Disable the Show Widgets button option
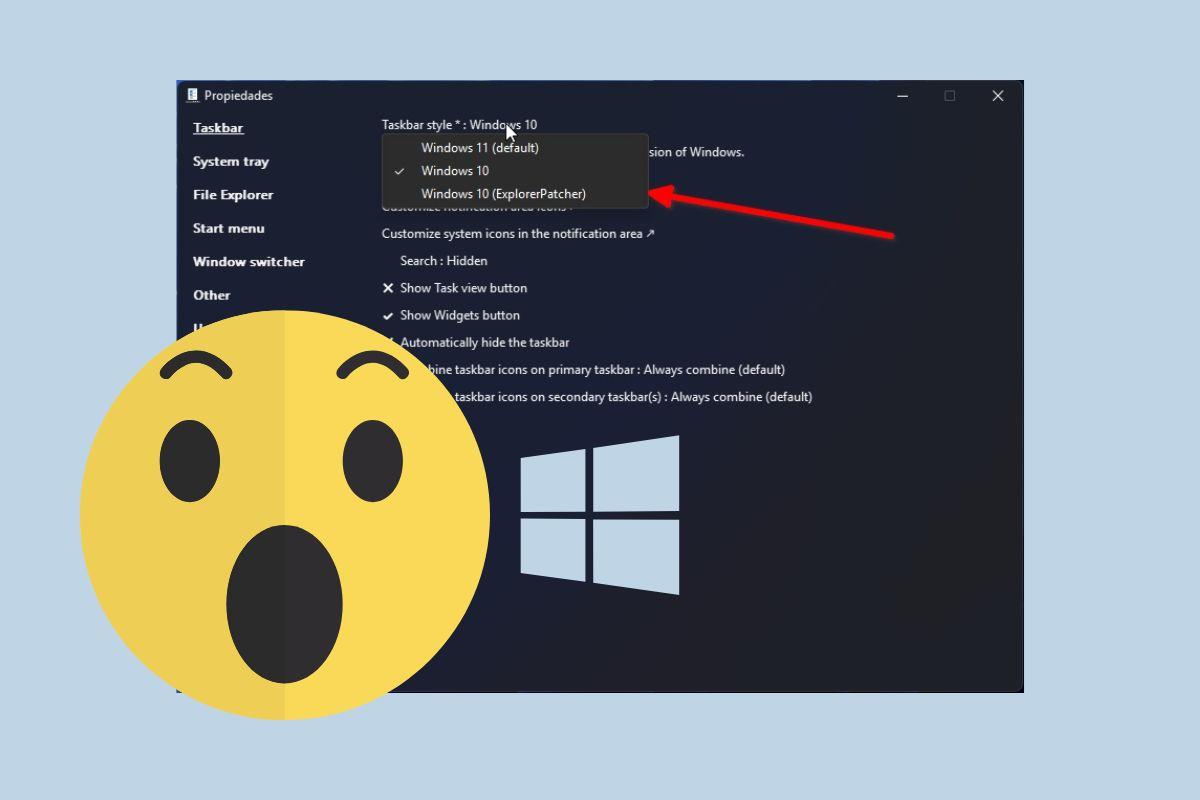This screenshot has width=1200, height=800. pyautogui.click(x=459, y=315)
